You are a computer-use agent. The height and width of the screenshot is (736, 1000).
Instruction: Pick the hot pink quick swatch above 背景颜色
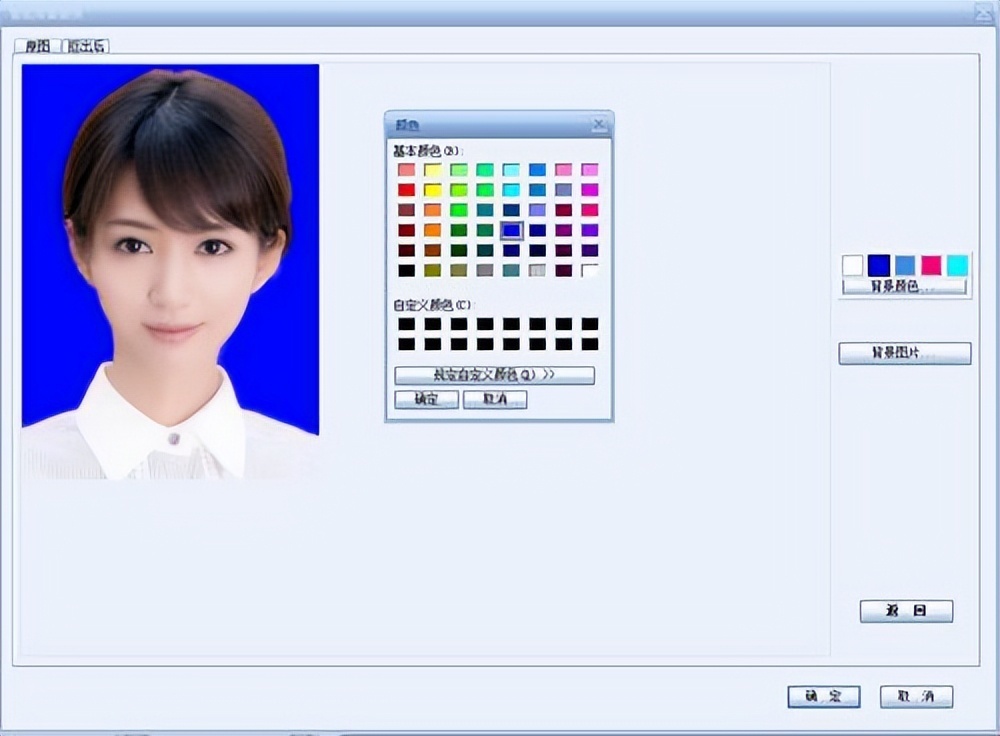[931, 265]
